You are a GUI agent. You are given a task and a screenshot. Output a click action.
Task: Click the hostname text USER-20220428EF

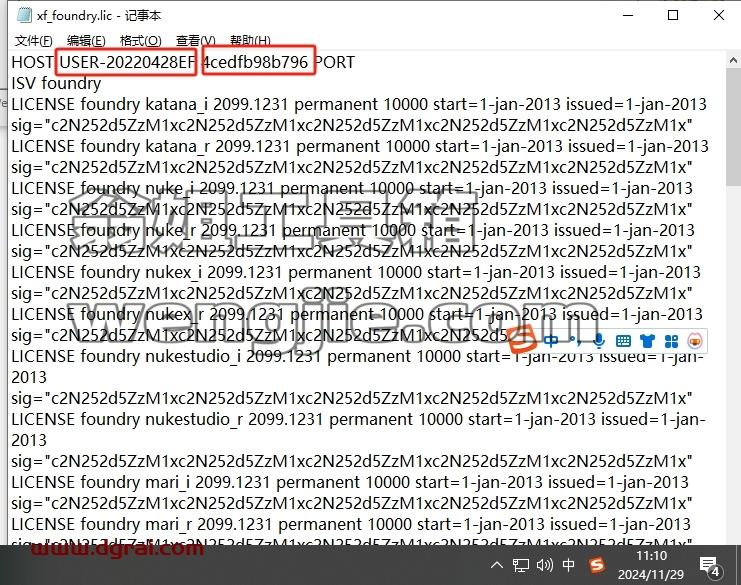click(127, 62)
